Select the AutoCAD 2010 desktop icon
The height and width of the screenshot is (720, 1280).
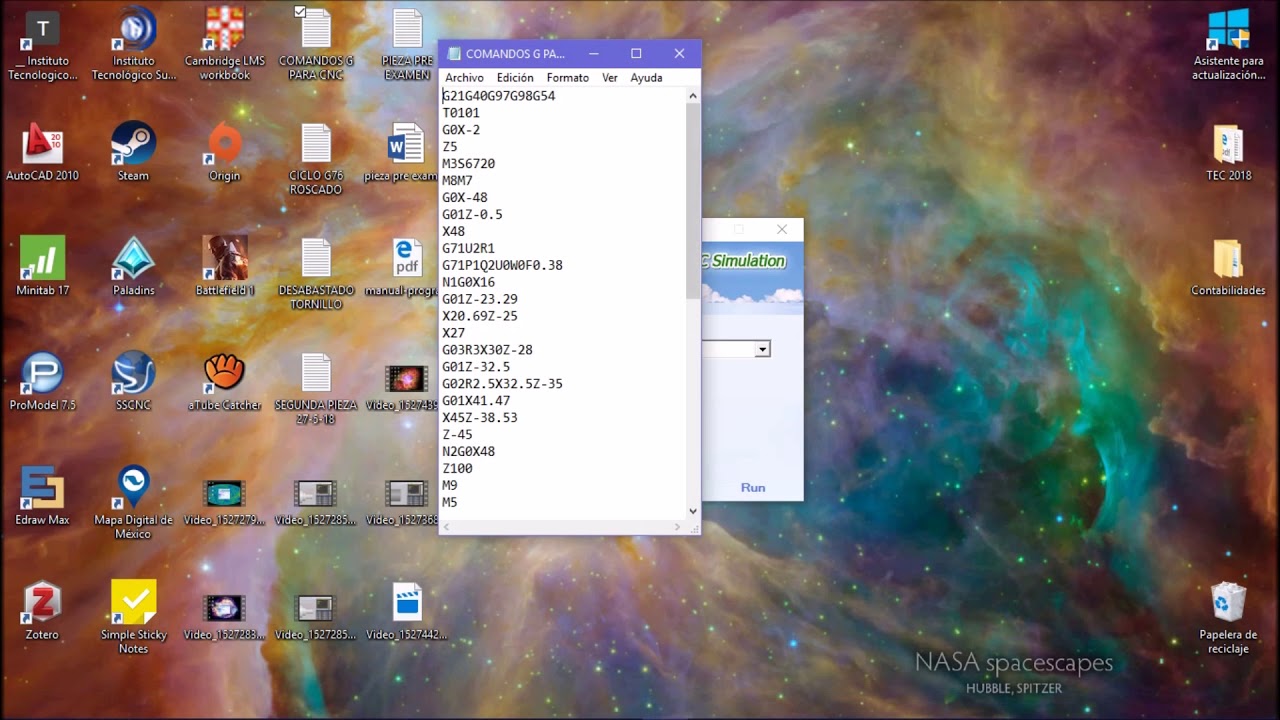tap(42, 152)
